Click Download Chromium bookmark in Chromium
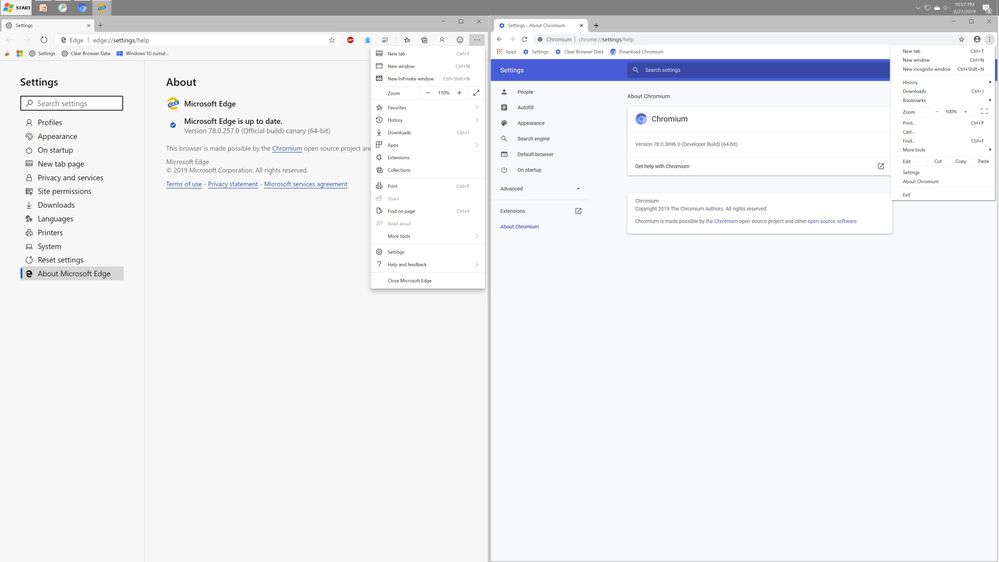Viewport: 999px width, 562px height. tap(636, 52)
